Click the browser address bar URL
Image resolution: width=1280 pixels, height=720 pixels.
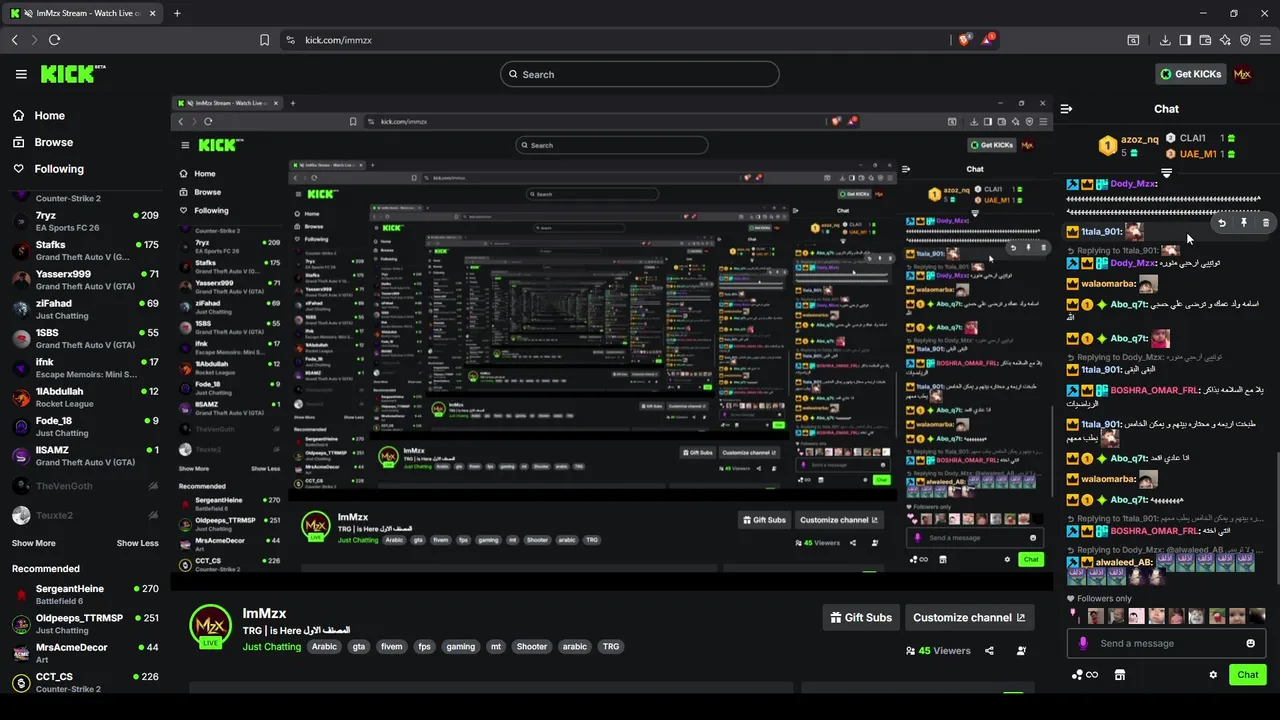point(338,40)
